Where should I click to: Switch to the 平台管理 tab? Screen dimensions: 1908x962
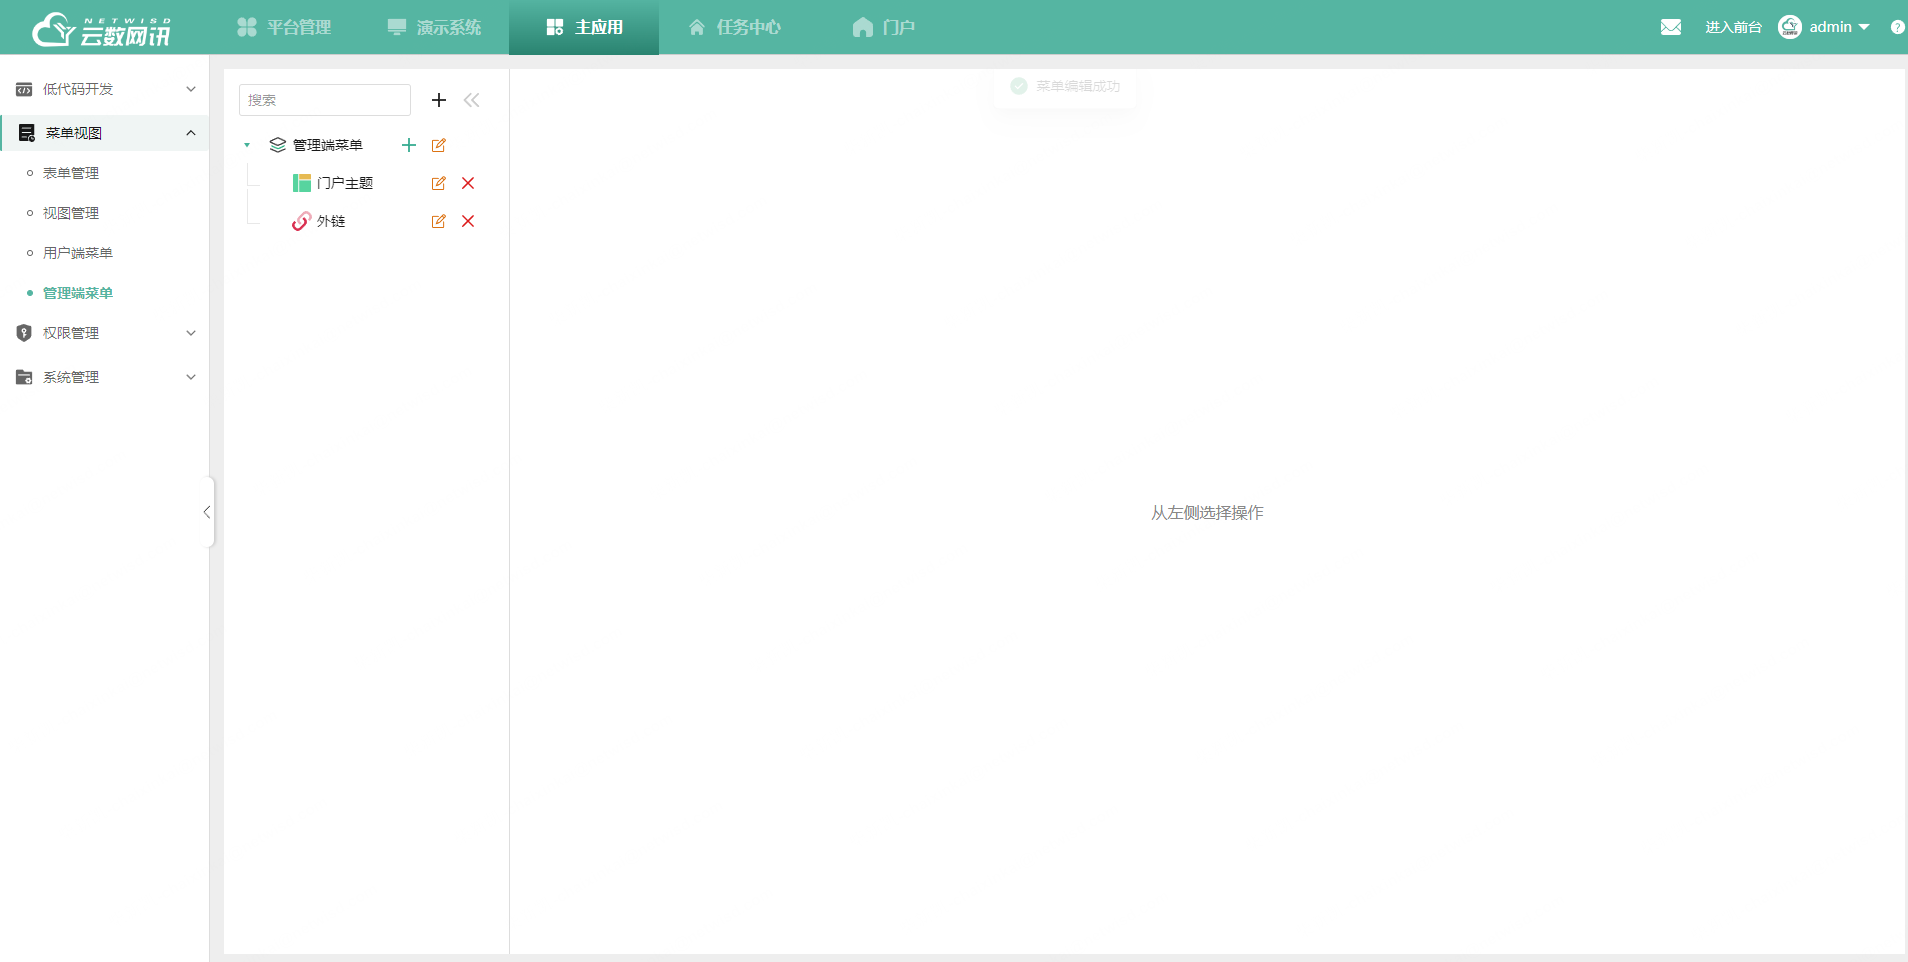pos(285,27)
